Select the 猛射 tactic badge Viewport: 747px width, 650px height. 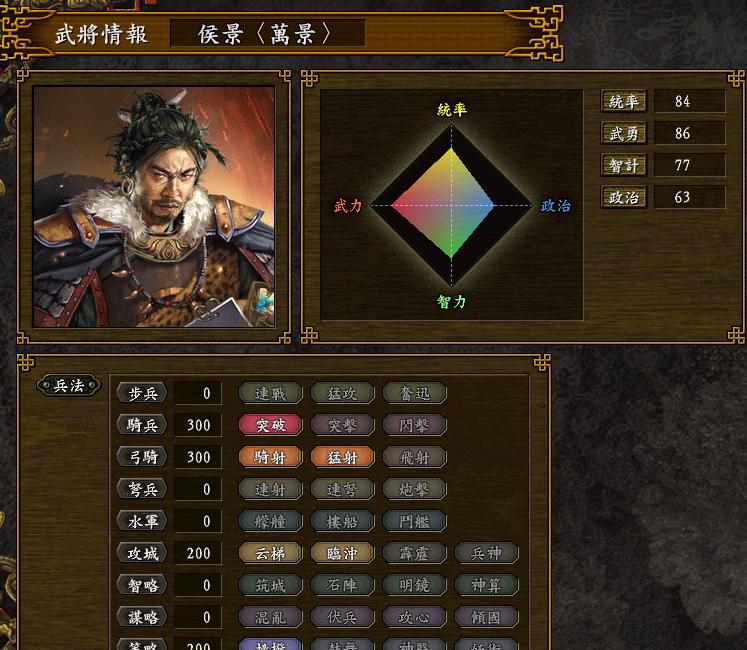coord(342,457)
